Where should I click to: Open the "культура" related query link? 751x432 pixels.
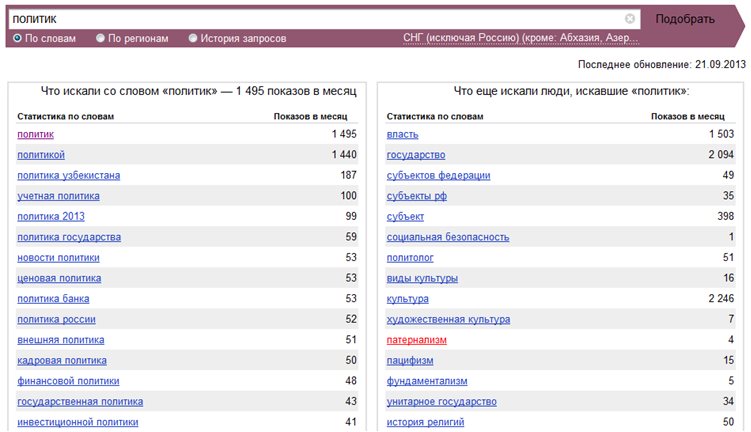point(408,299)
